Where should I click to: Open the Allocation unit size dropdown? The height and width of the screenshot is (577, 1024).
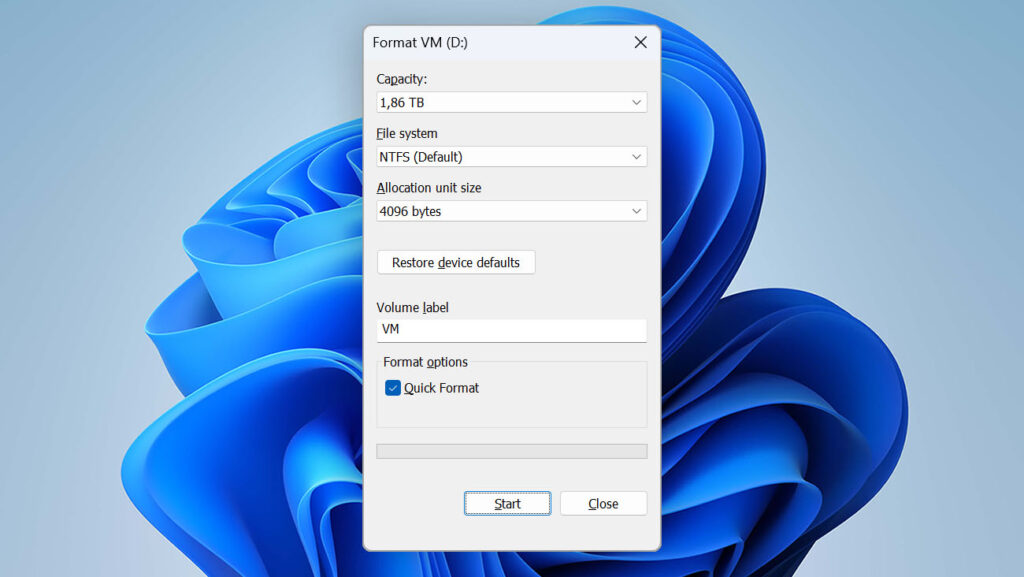click(511, 211)
